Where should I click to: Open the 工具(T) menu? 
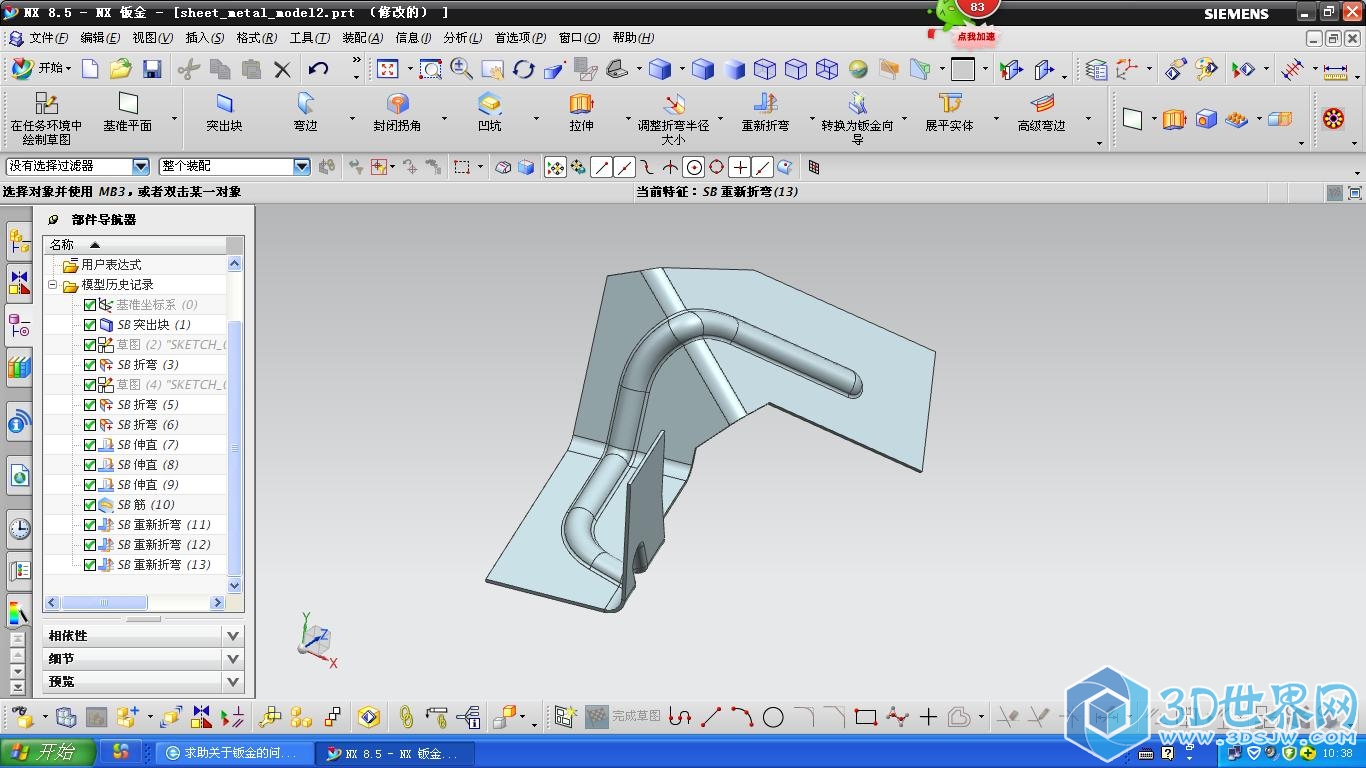309,38
